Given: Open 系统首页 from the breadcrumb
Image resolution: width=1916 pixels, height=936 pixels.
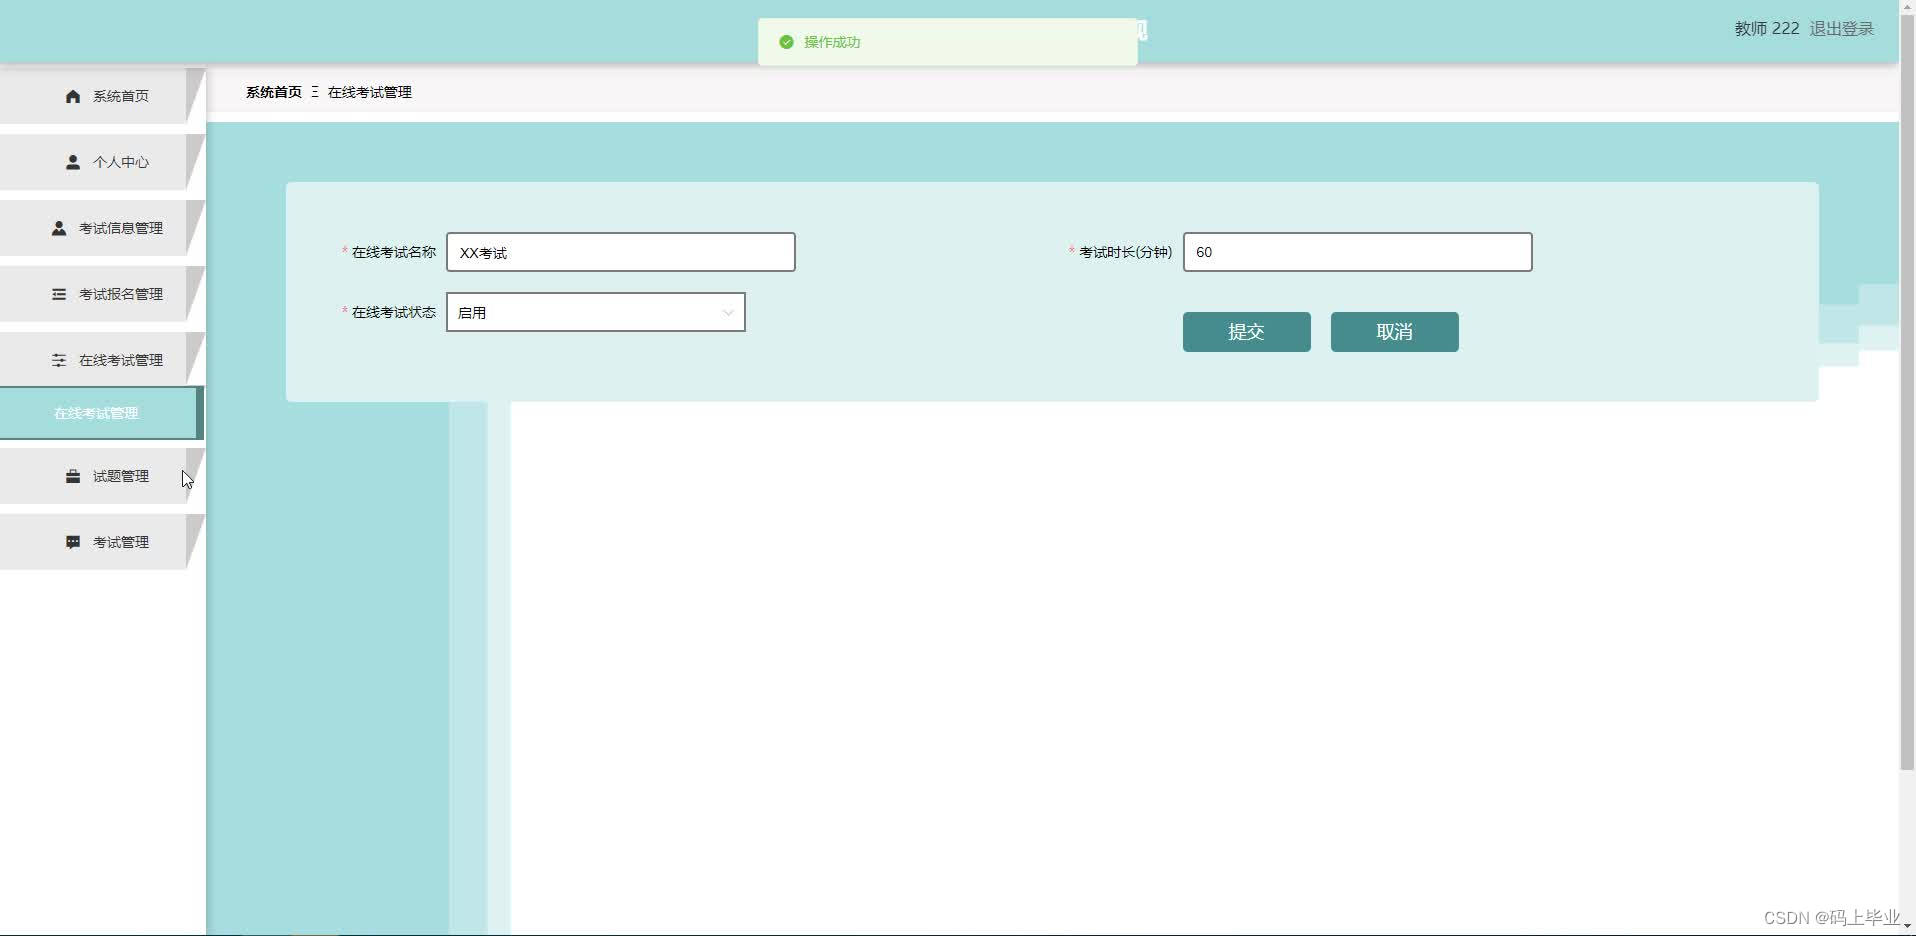Looking at the screenshot, I should (273, 91).
